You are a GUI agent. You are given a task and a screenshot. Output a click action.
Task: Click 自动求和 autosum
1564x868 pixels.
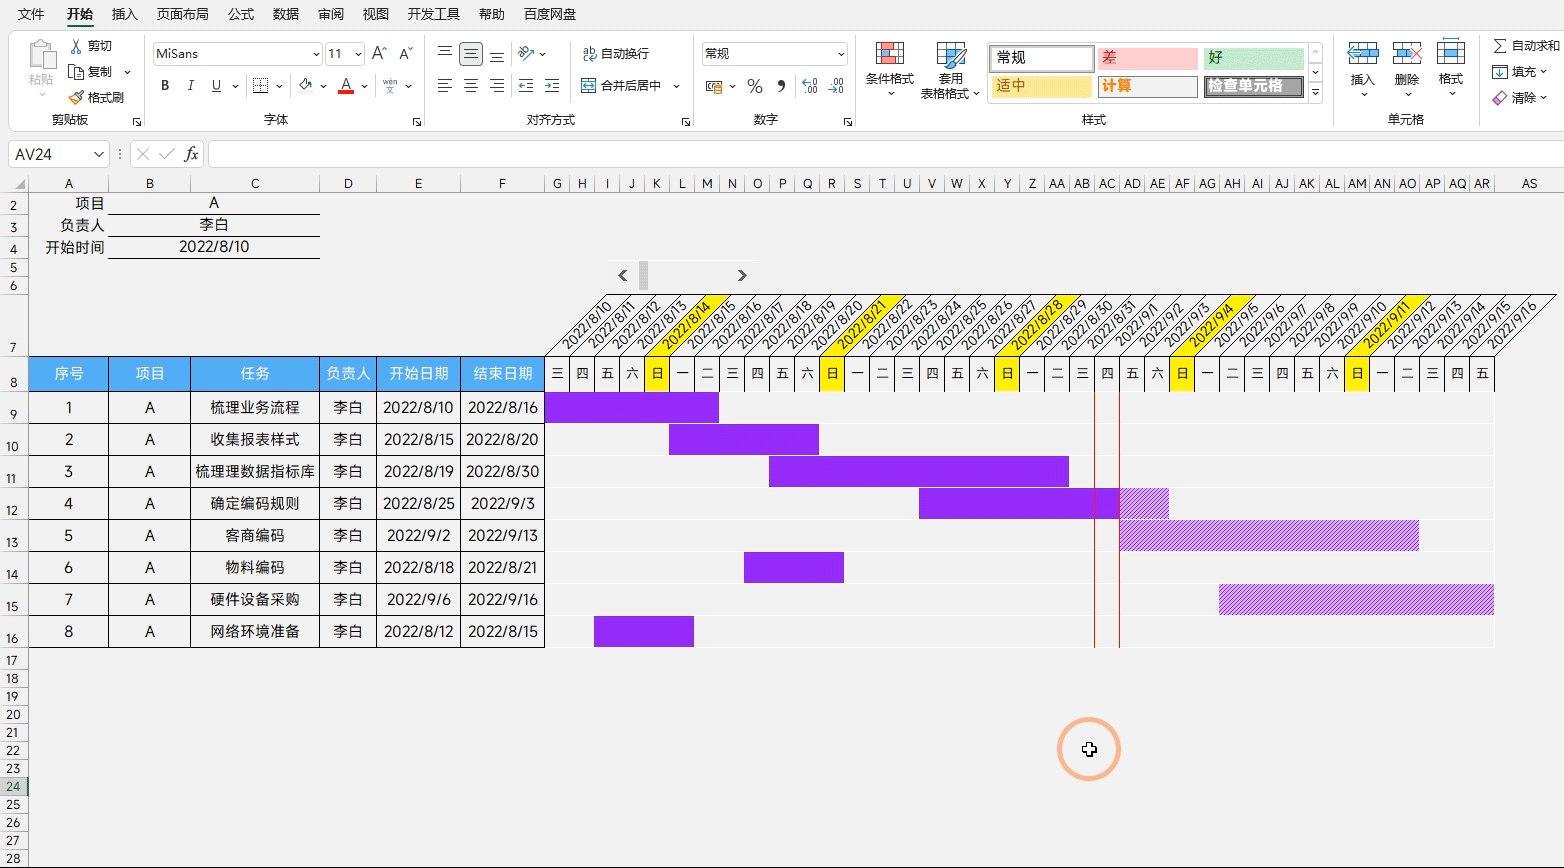click(x=1526, y=46)
